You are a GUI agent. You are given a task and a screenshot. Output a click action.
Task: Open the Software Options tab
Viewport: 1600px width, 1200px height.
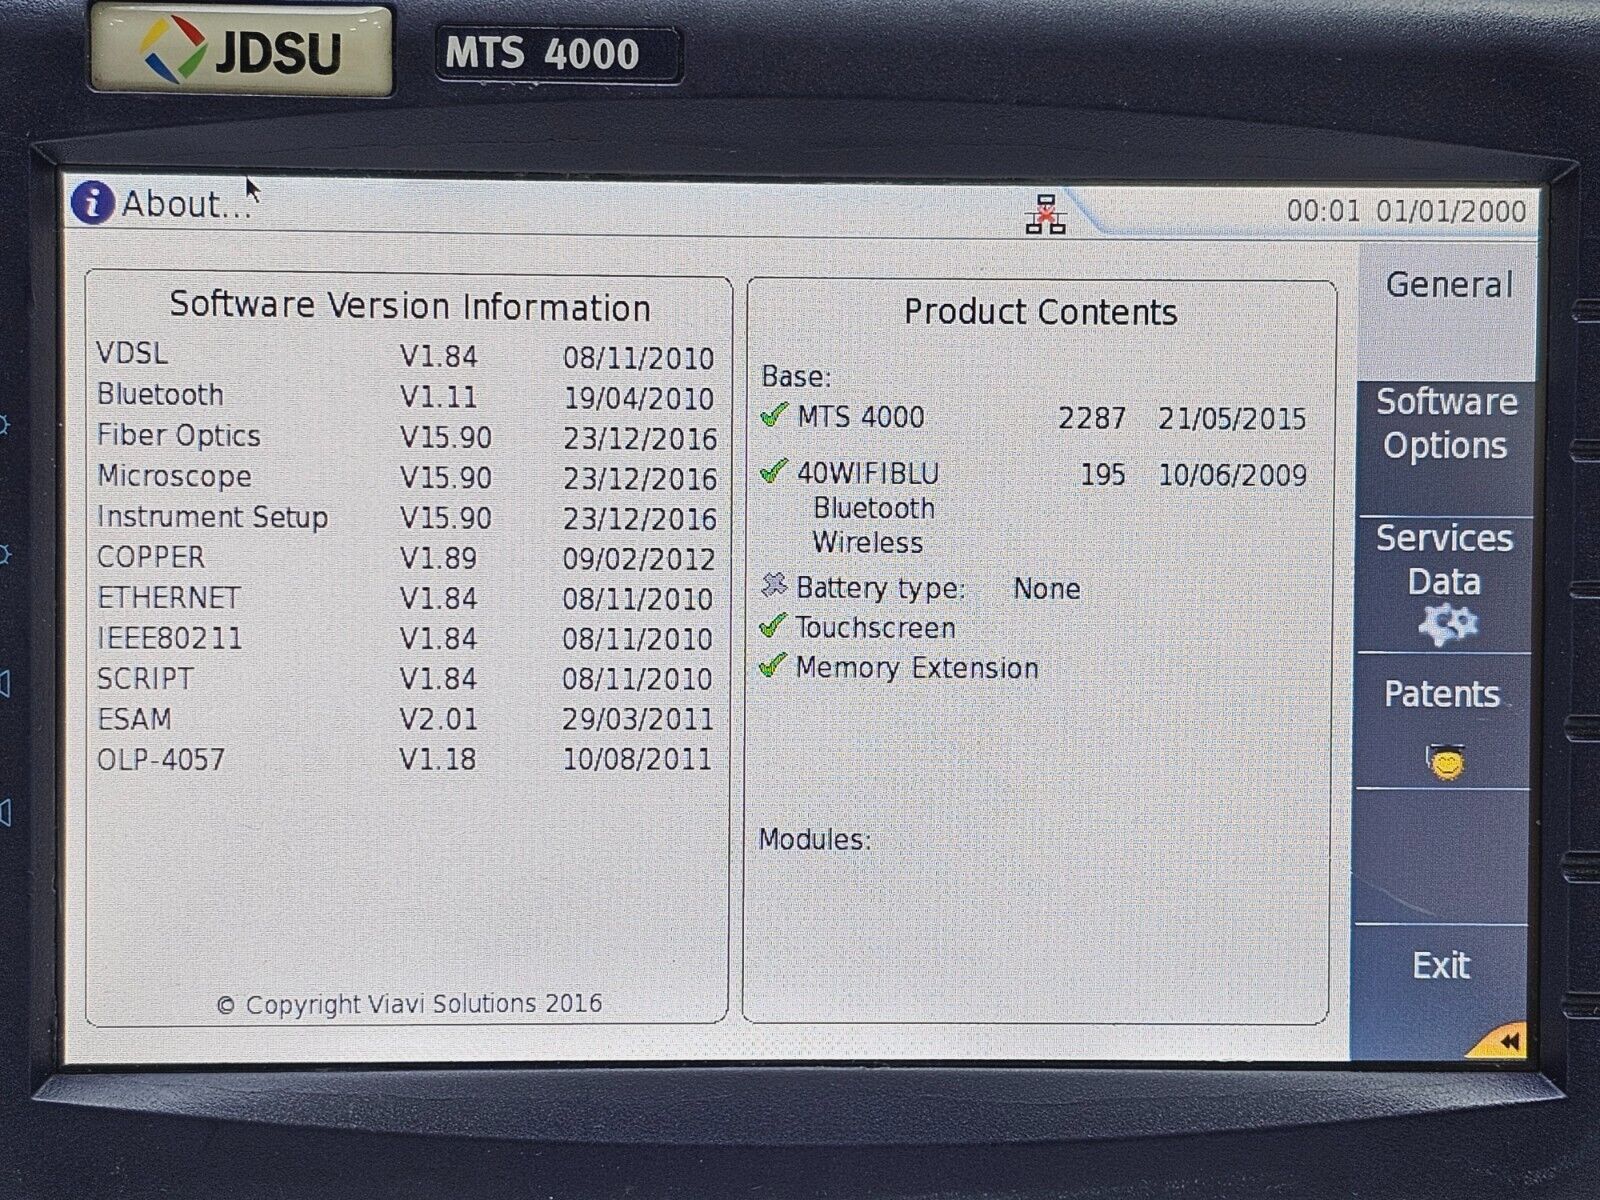pos(1445,448)
